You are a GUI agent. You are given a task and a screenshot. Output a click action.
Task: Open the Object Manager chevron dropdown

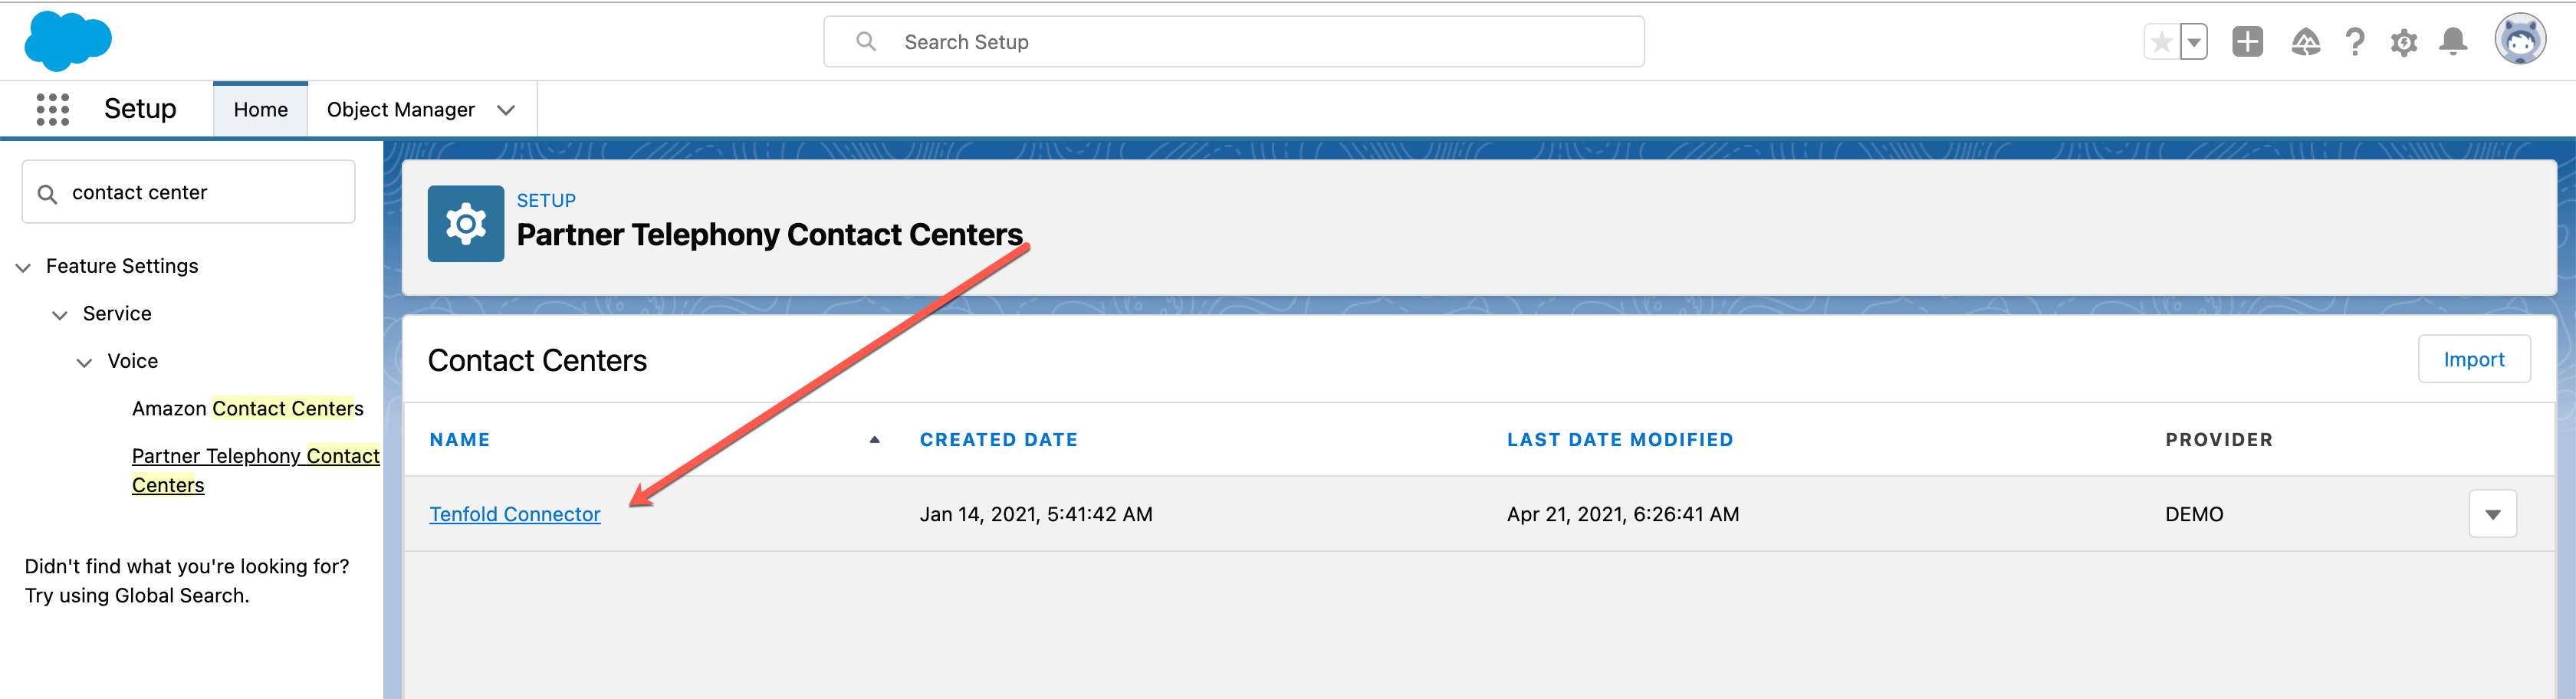[505, 109]
